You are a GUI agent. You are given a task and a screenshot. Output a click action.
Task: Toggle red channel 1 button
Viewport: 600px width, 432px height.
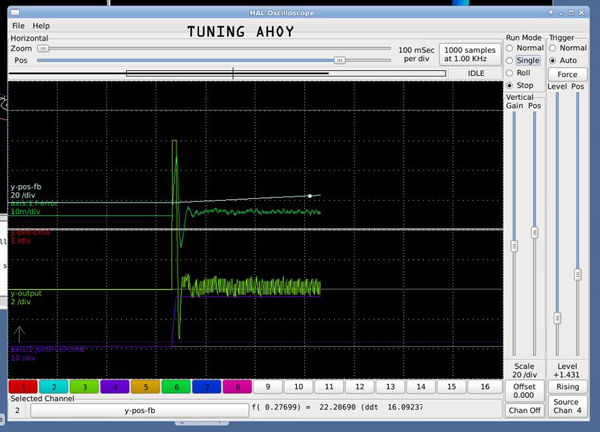point(20,386)
